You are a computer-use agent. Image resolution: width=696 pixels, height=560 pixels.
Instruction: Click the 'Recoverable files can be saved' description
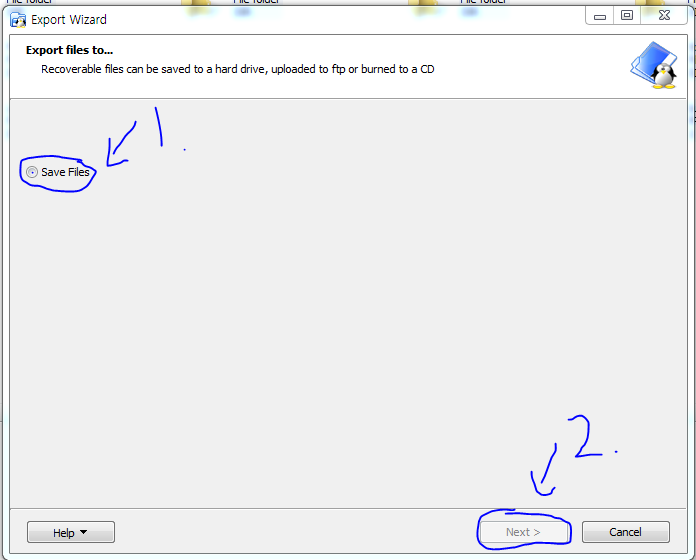(x=237, y=69)
